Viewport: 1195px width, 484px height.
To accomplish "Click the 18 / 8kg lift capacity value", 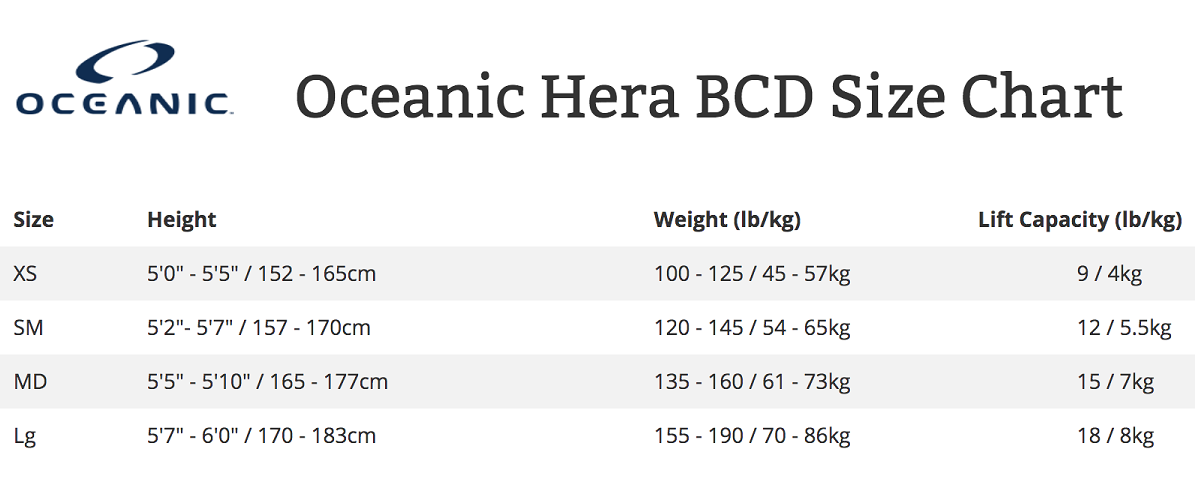I will click(1116, 437).
